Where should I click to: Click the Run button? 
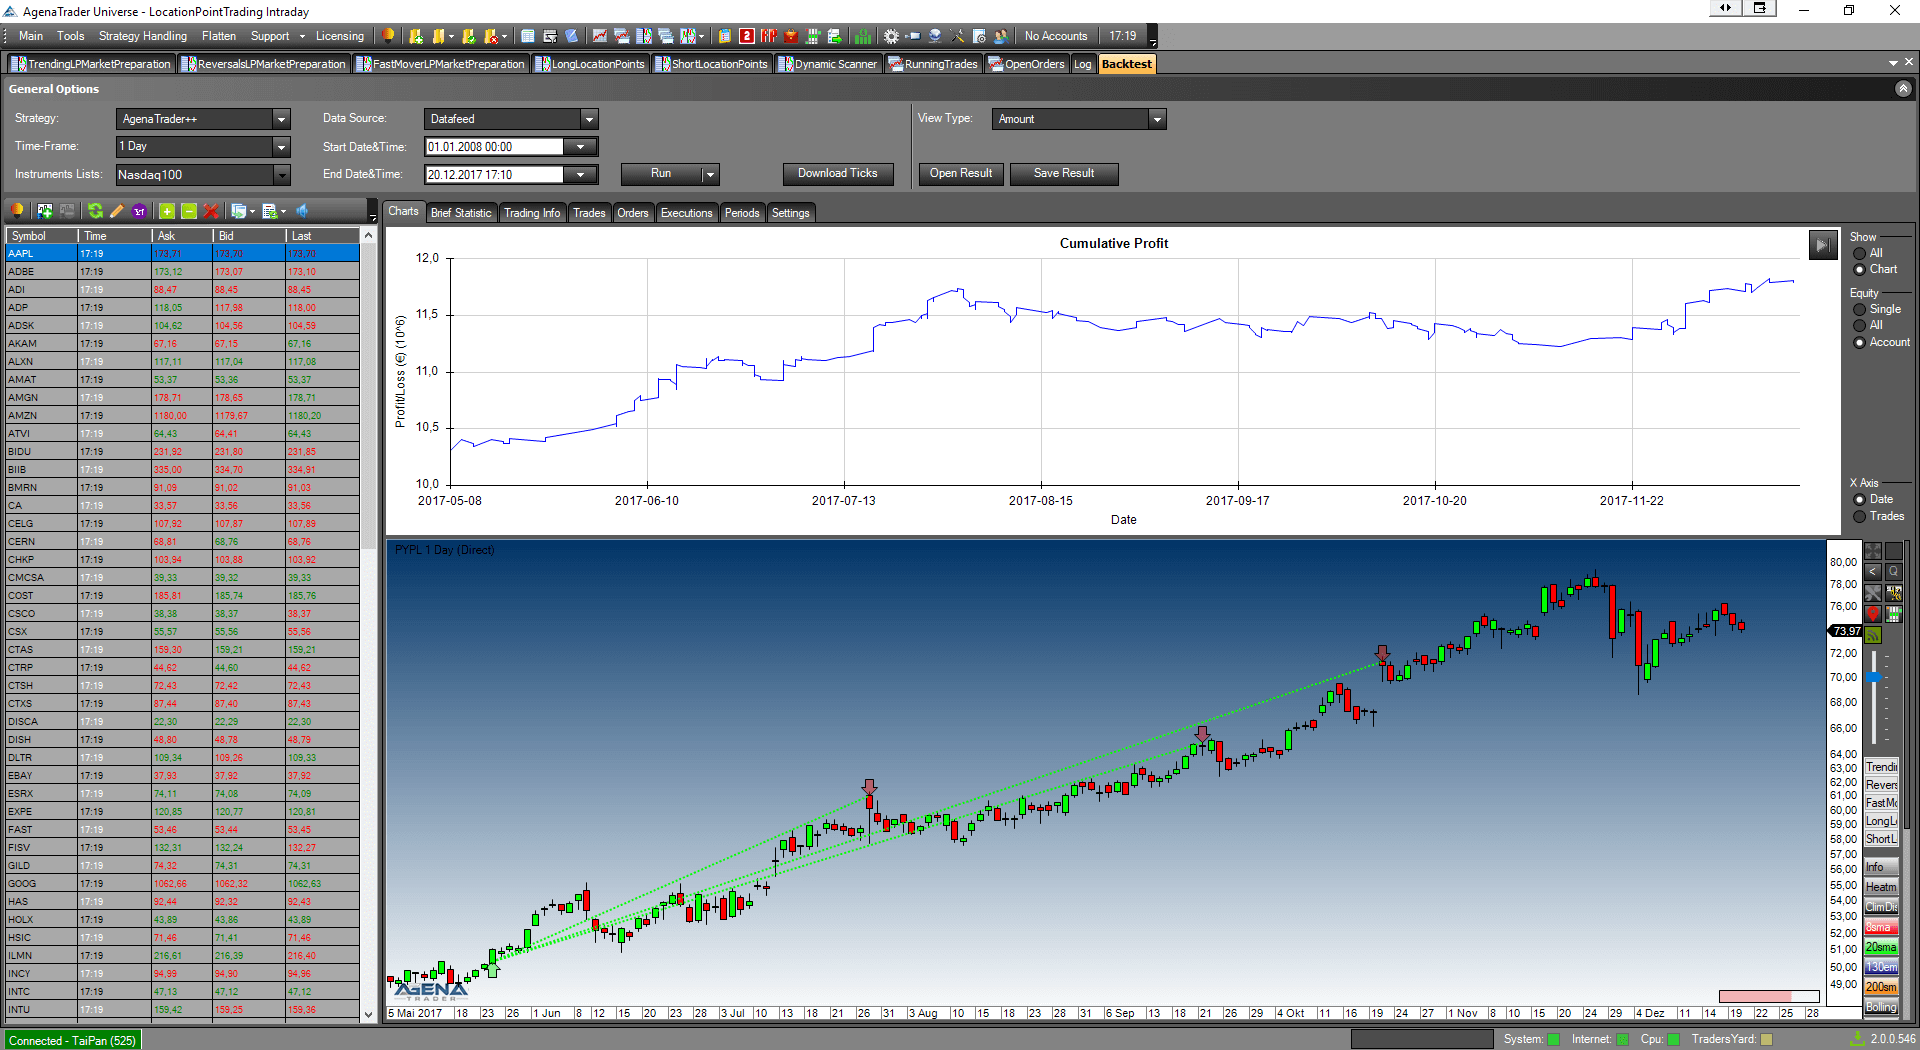click(661, 174)
